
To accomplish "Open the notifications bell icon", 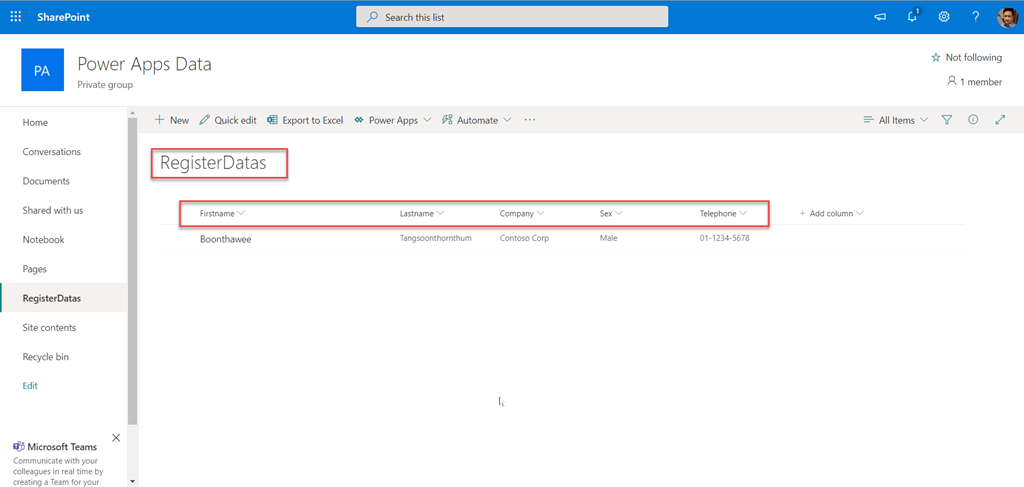I will (912, 17).
